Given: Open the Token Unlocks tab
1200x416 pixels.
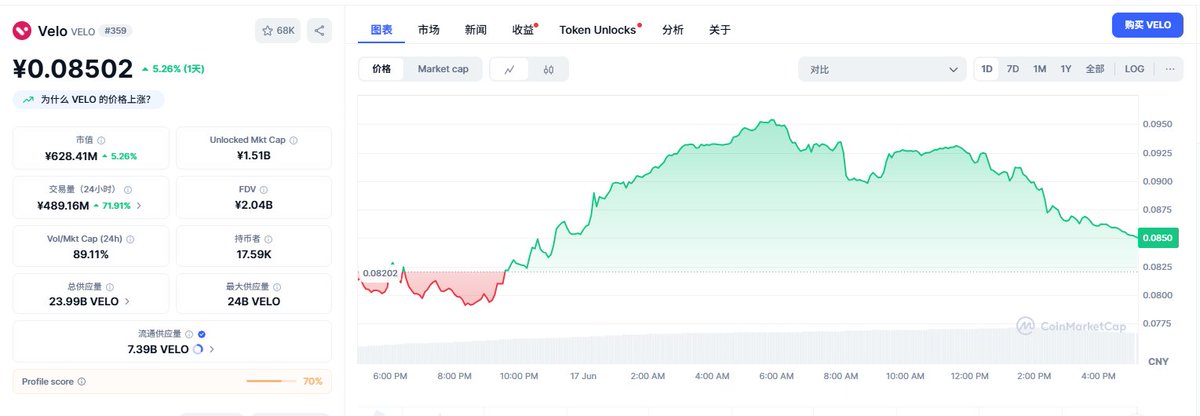Looking at the screenshot, I should point(598,30).
